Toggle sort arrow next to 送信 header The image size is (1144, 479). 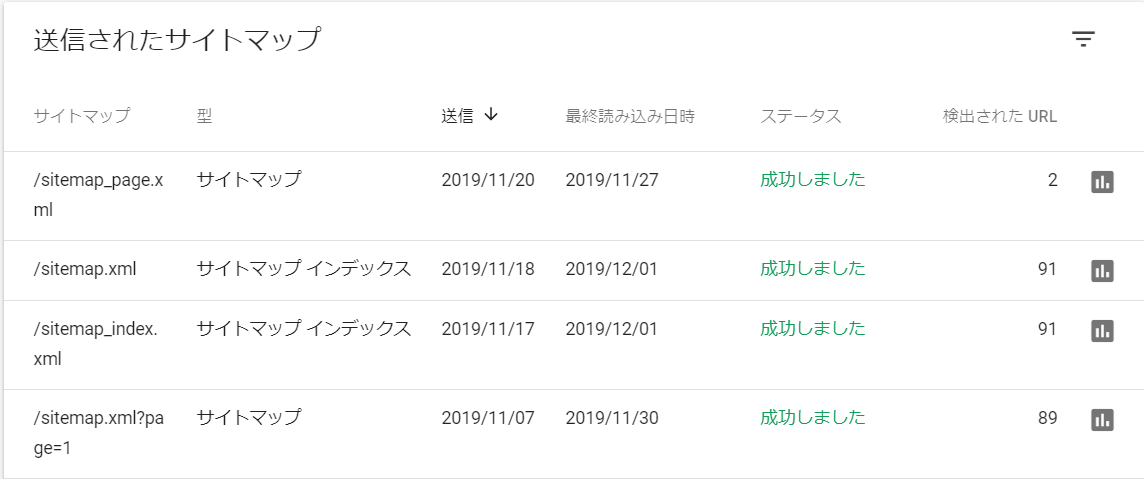tap(491, 114)
